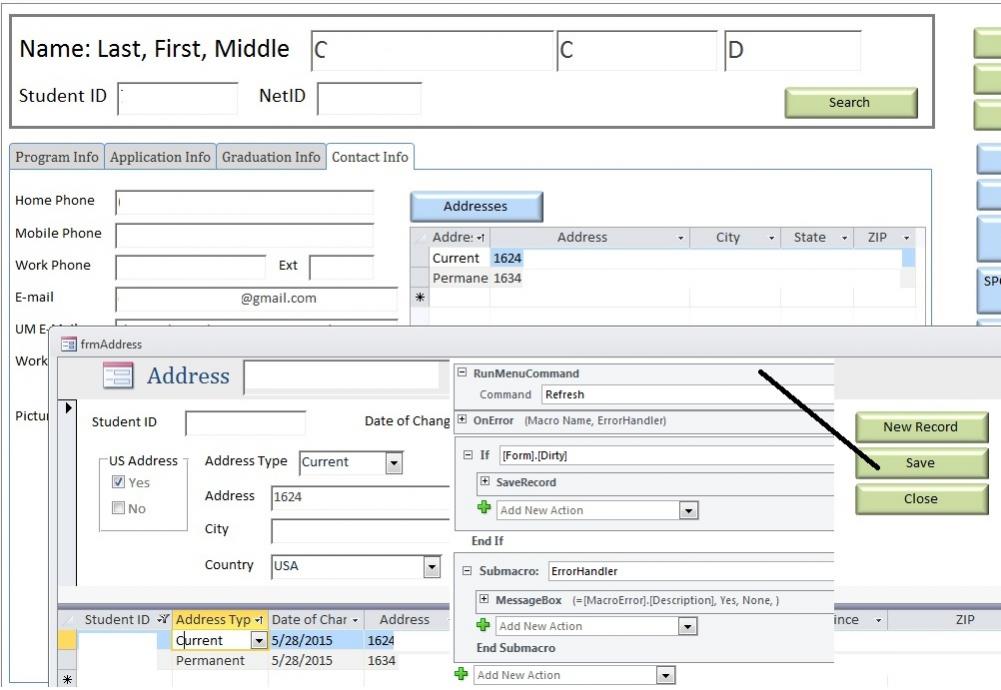Check the US Address Yes checkbox
This screenshot has height=690, width=1001.
click(118, 482)
